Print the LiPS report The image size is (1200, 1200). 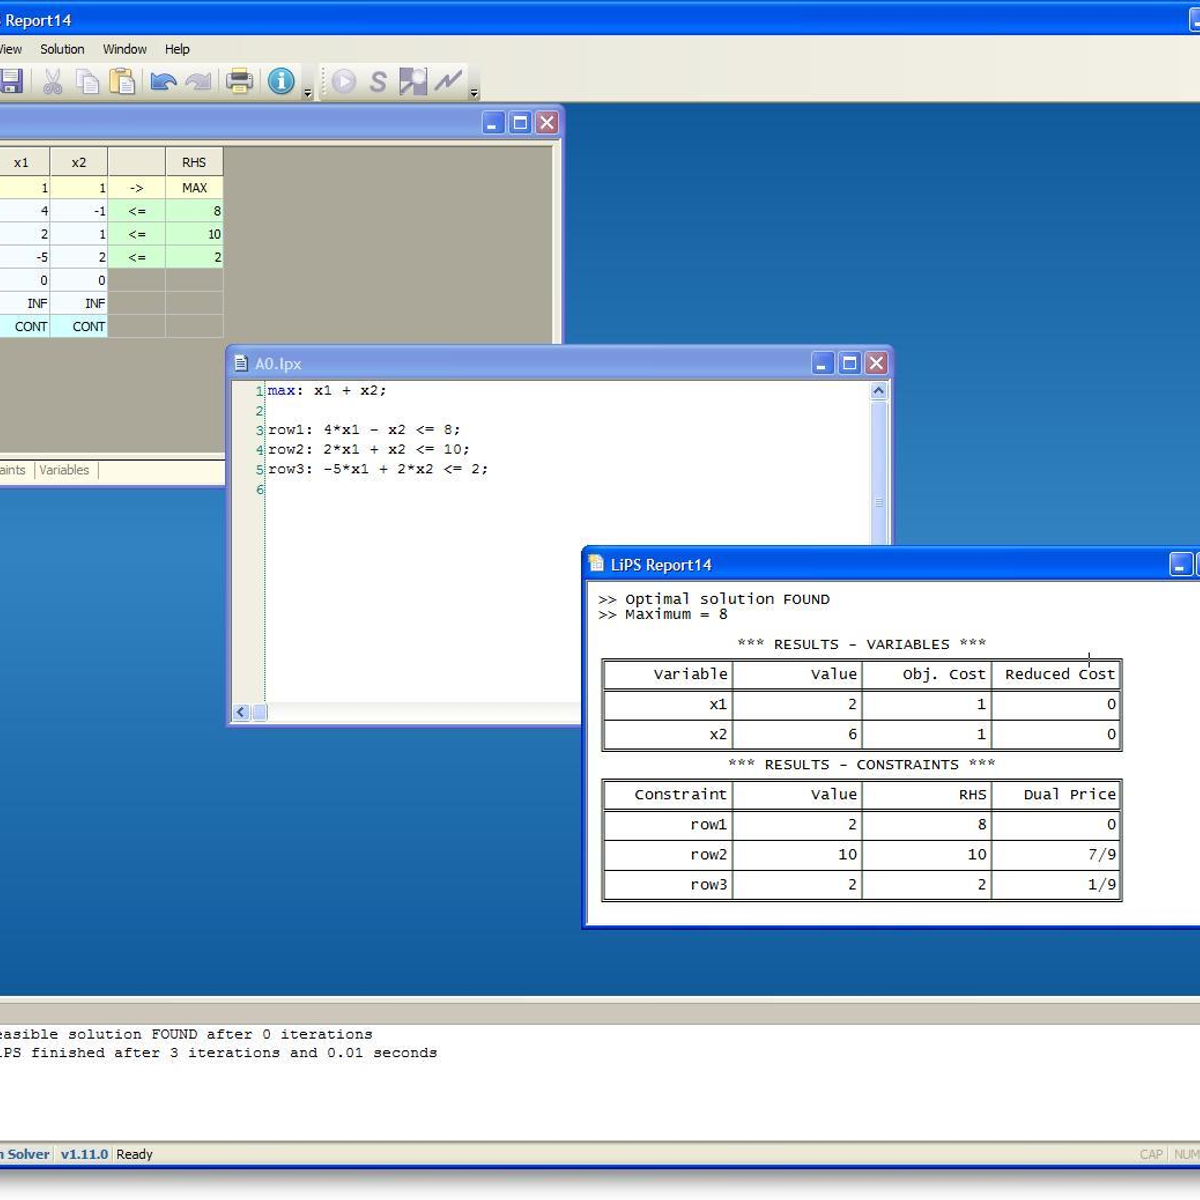pos(239,82)
